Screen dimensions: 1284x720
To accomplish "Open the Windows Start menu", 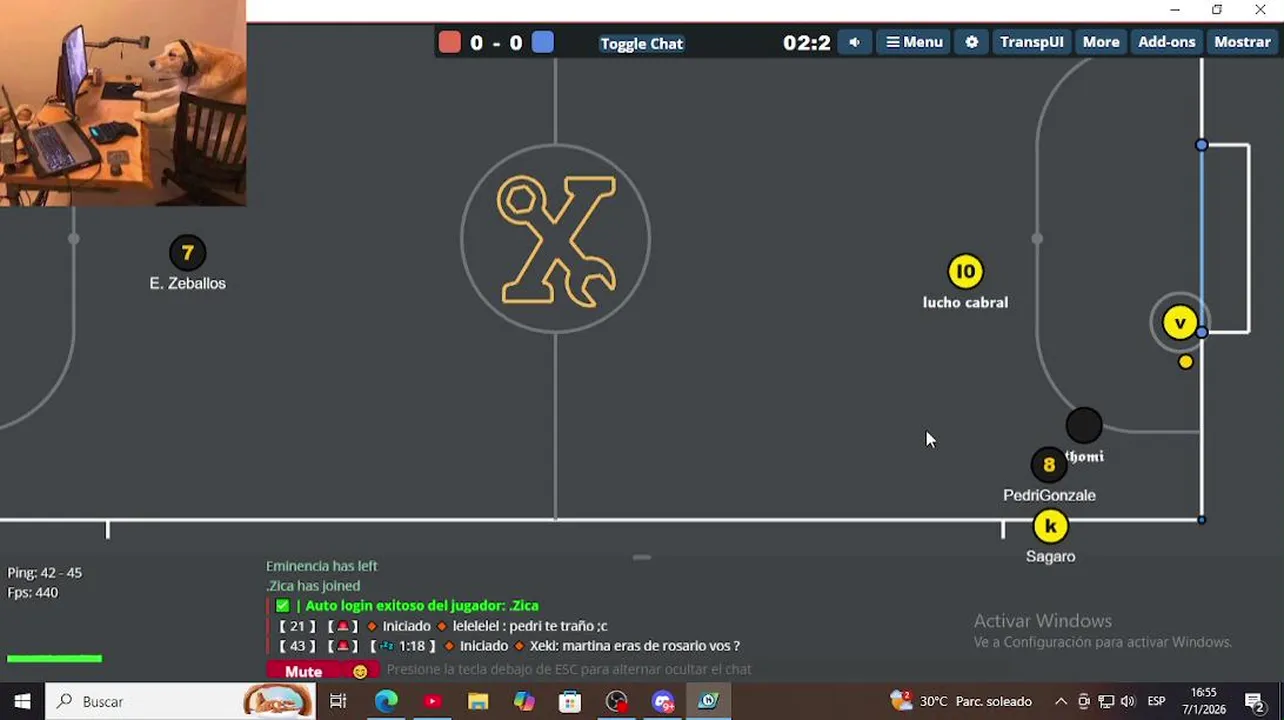I will 22,701.
